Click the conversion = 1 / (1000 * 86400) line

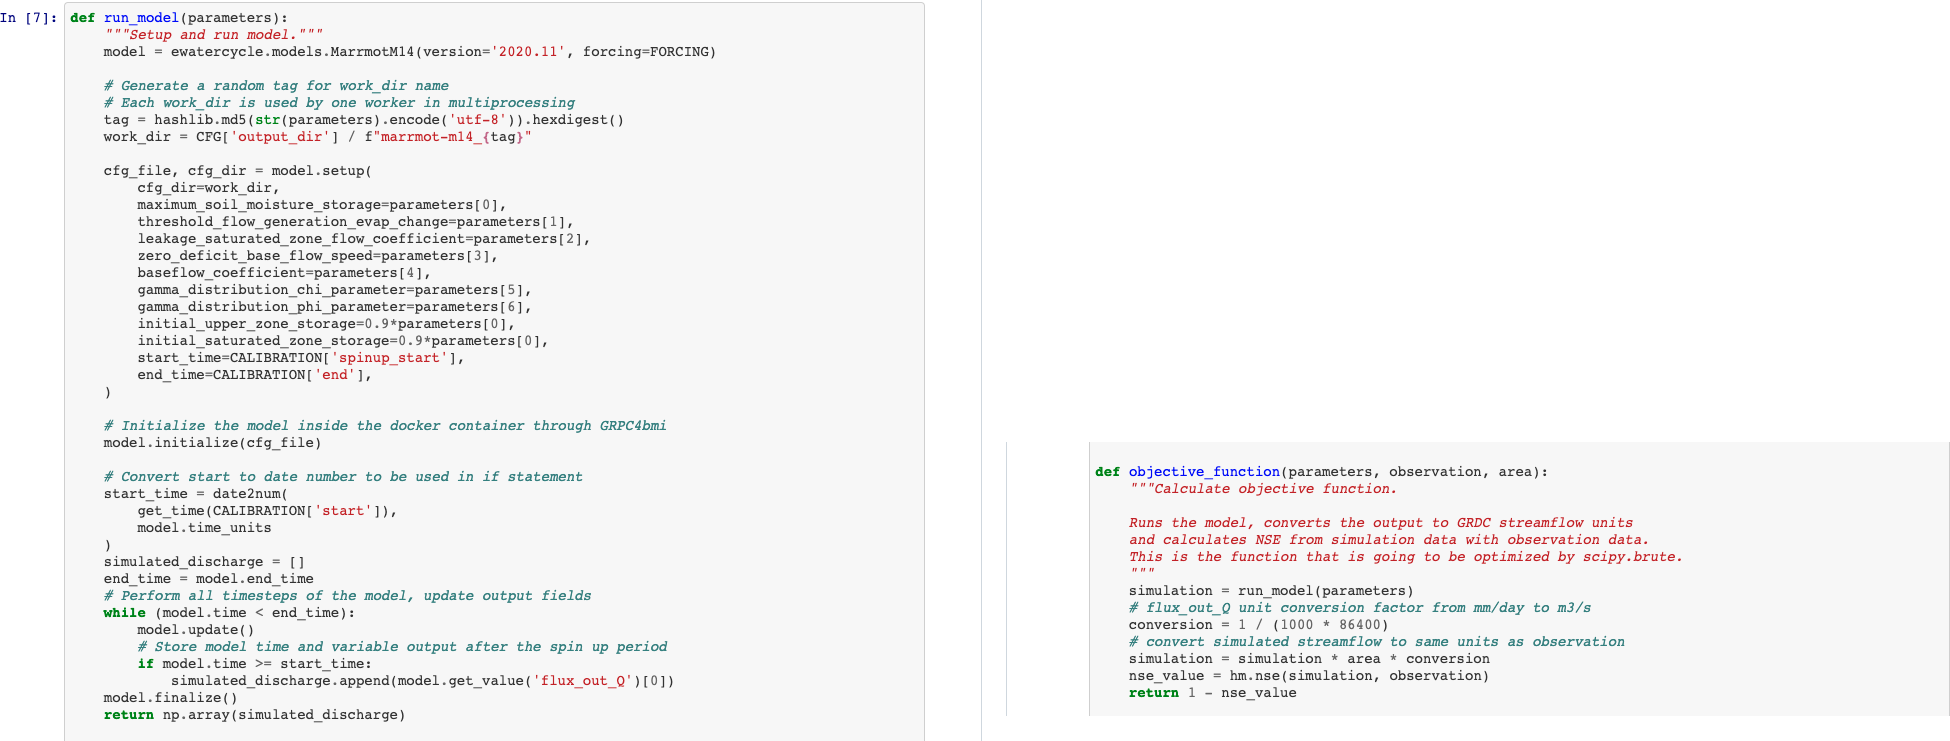(x=1258, y=625)
